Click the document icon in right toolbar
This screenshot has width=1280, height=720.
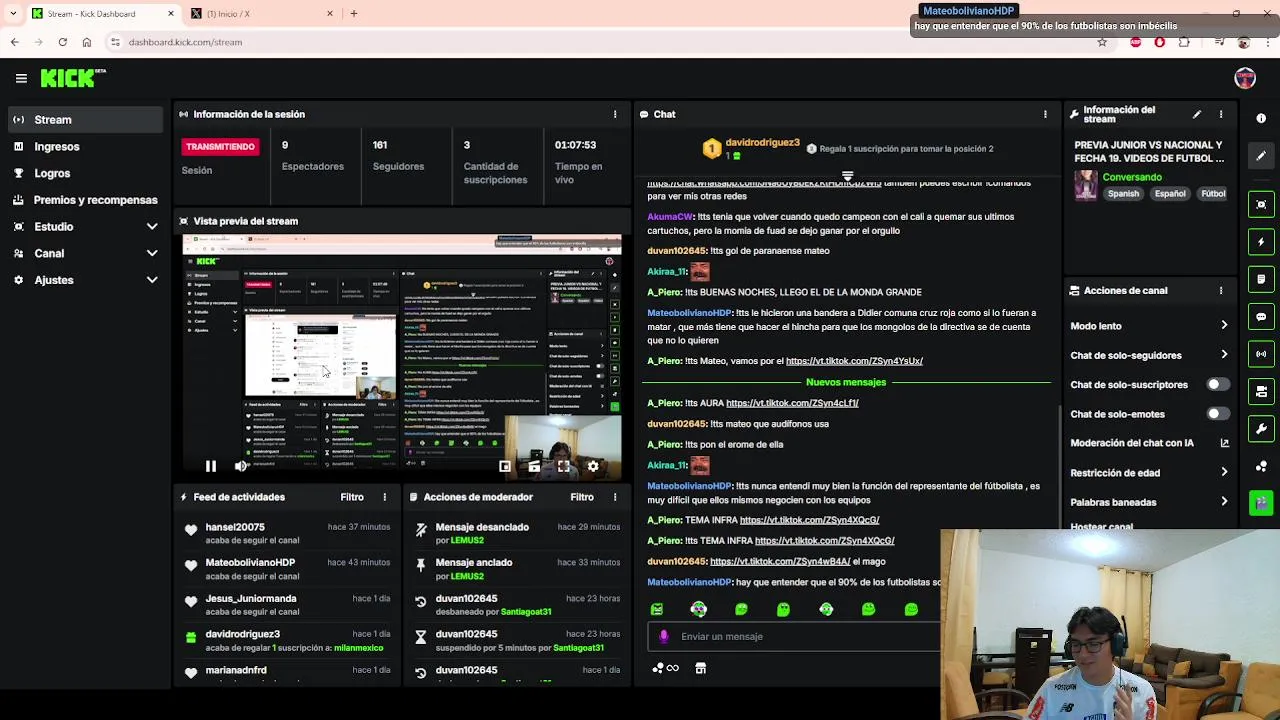[1261, 279]
